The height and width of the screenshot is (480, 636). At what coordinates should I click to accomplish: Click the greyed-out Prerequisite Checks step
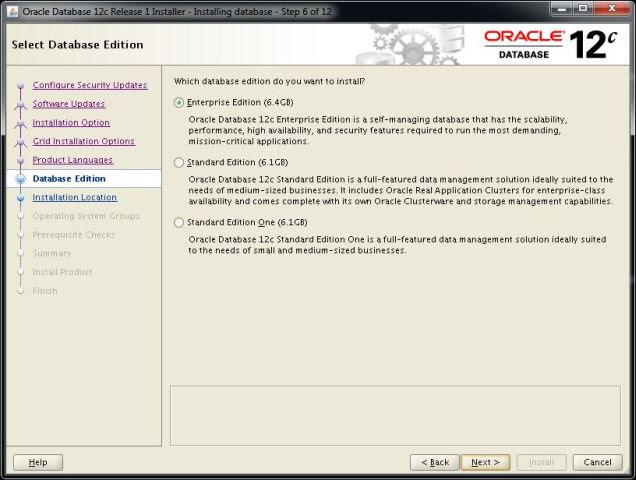pos(74,235)
